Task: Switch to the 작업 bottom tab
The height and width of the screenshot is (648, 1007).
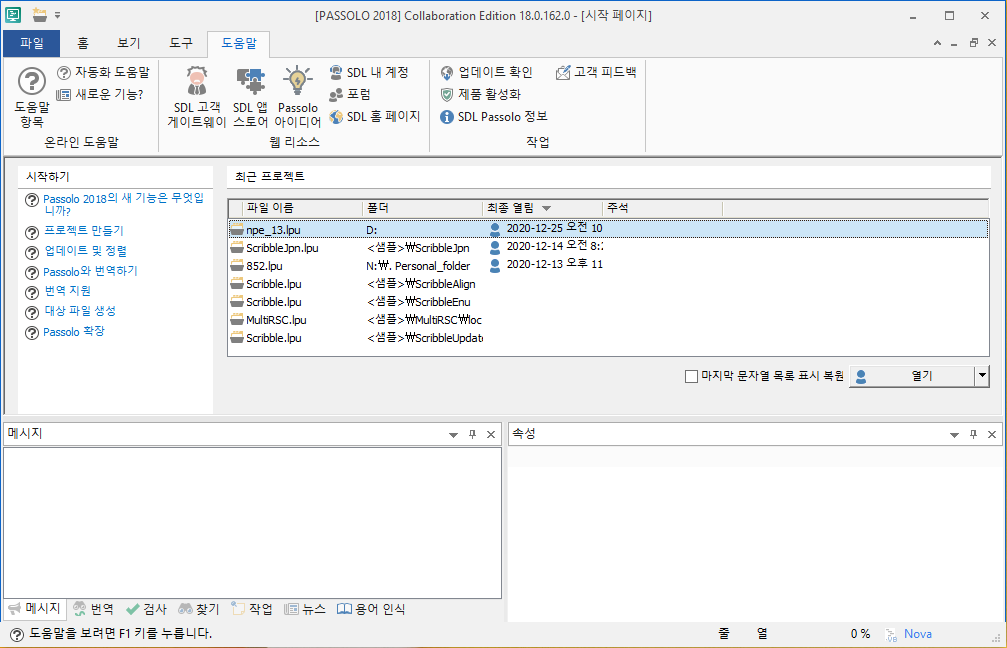Action: pos(252,609)
